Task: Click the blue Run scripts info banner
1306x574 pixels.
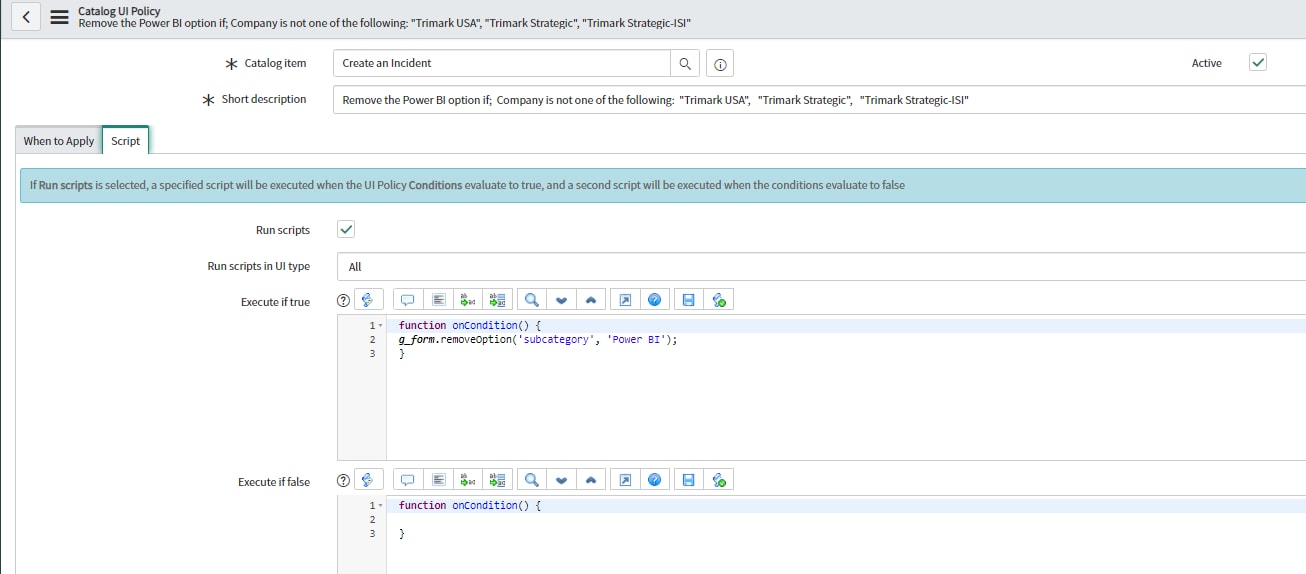Action: coord(663,185)
